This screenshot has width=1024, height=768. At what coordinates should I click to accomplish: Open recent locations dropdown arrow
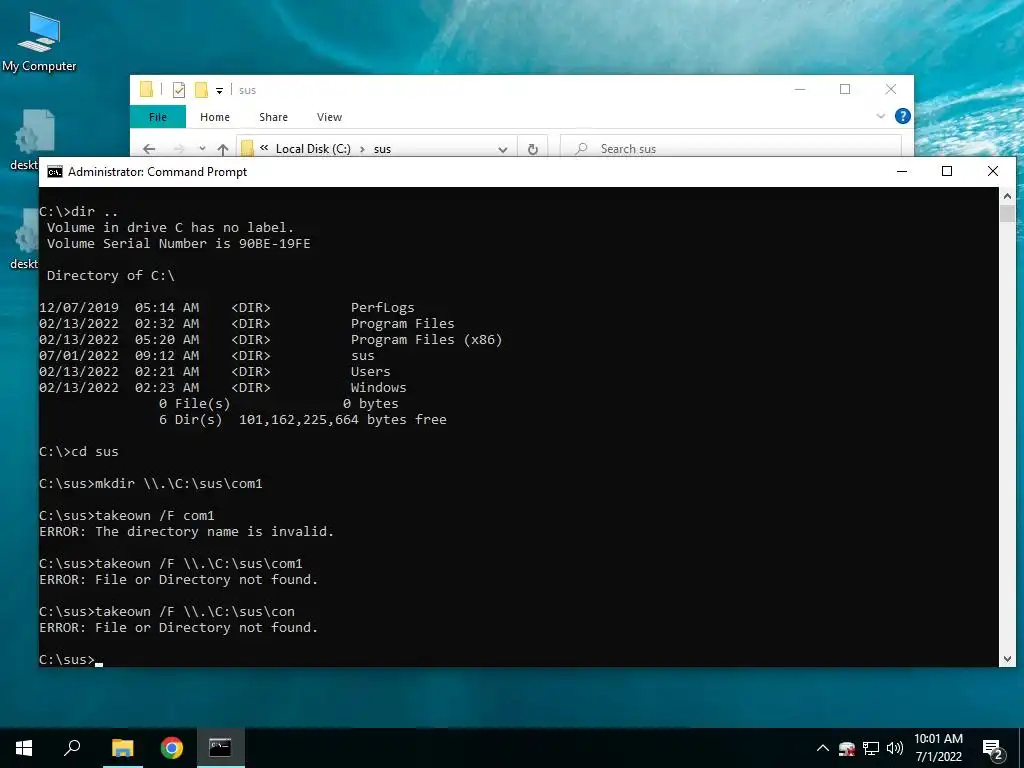202,149
